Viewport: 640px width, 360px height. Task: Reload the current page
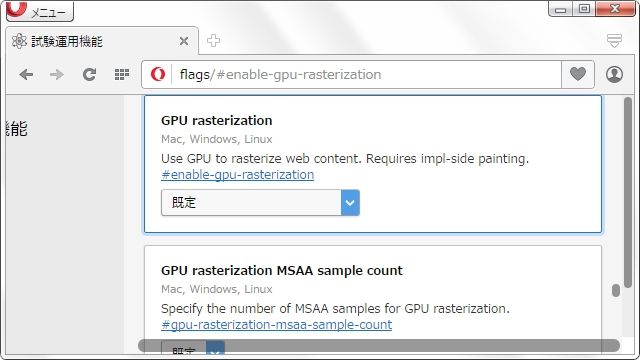click(89, 74)
